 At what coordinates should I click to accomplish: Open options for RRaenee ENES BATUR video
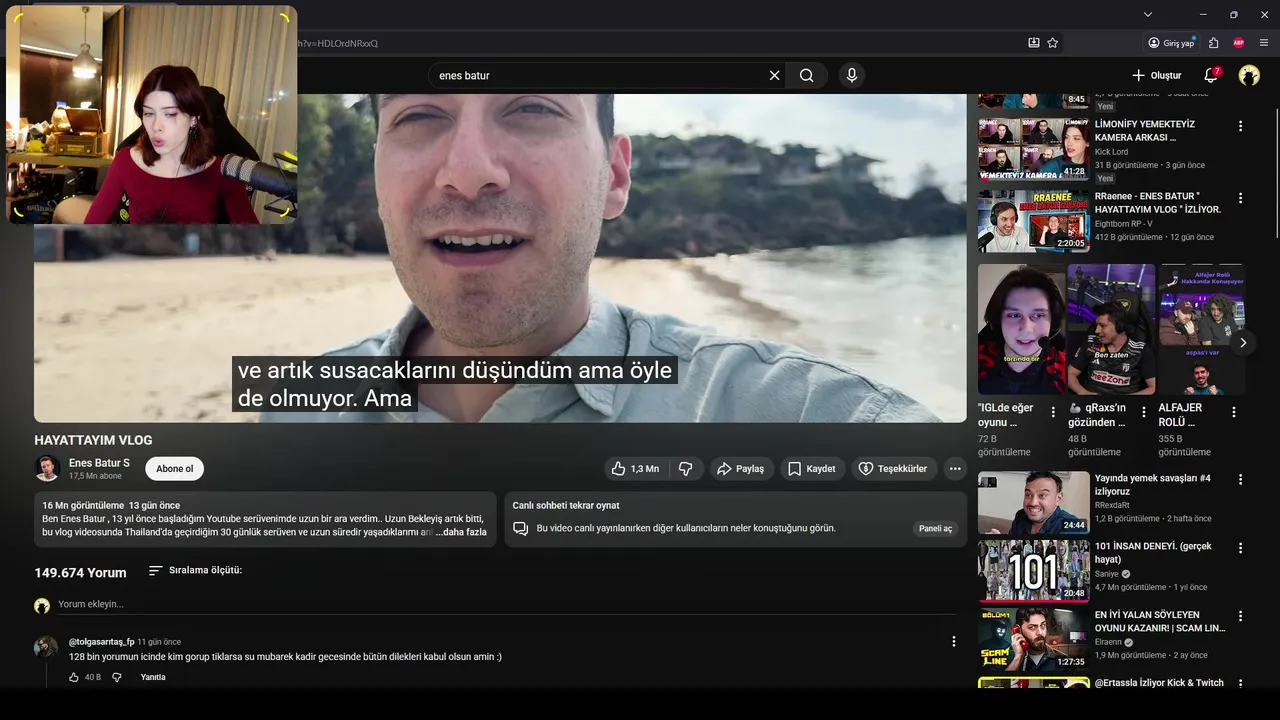[x=1240, y=198]
